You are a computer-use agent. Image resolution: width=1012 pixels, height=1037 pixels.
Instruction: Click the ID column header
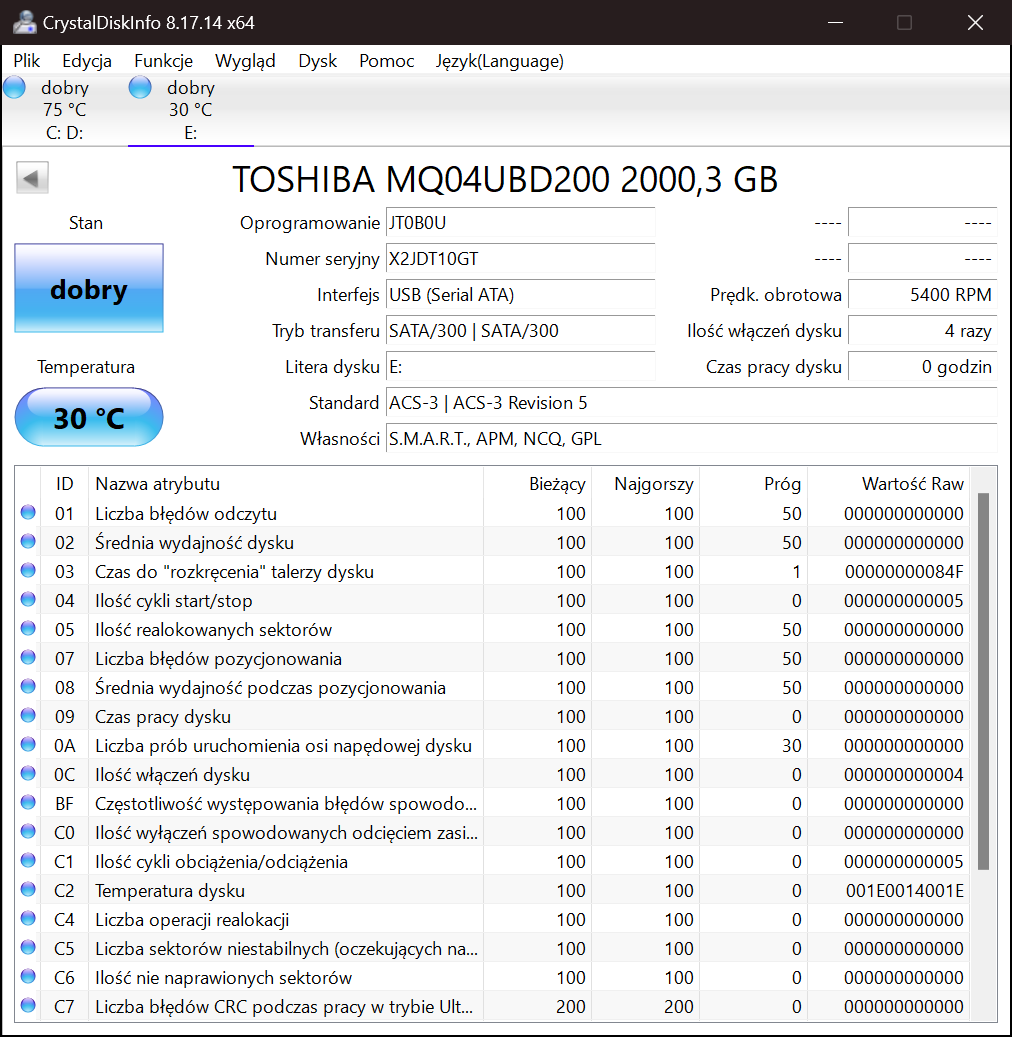(64, 483)
